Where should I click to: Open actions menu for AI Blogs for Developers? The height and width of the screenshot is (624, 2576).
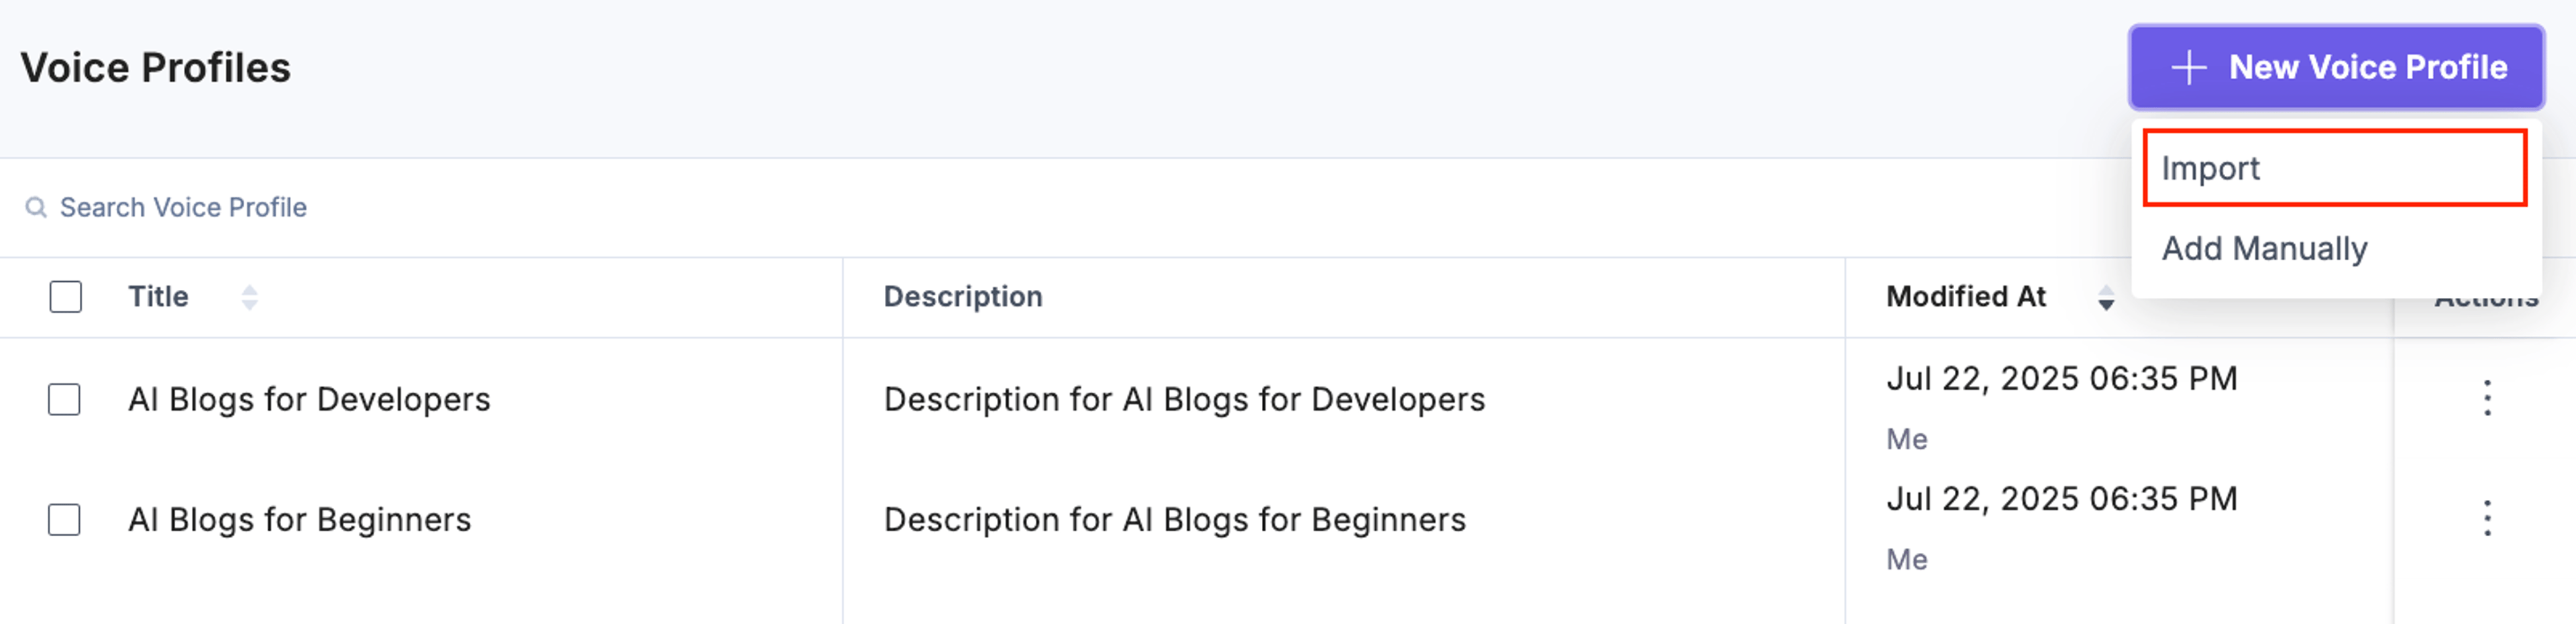click(2487, 398)
